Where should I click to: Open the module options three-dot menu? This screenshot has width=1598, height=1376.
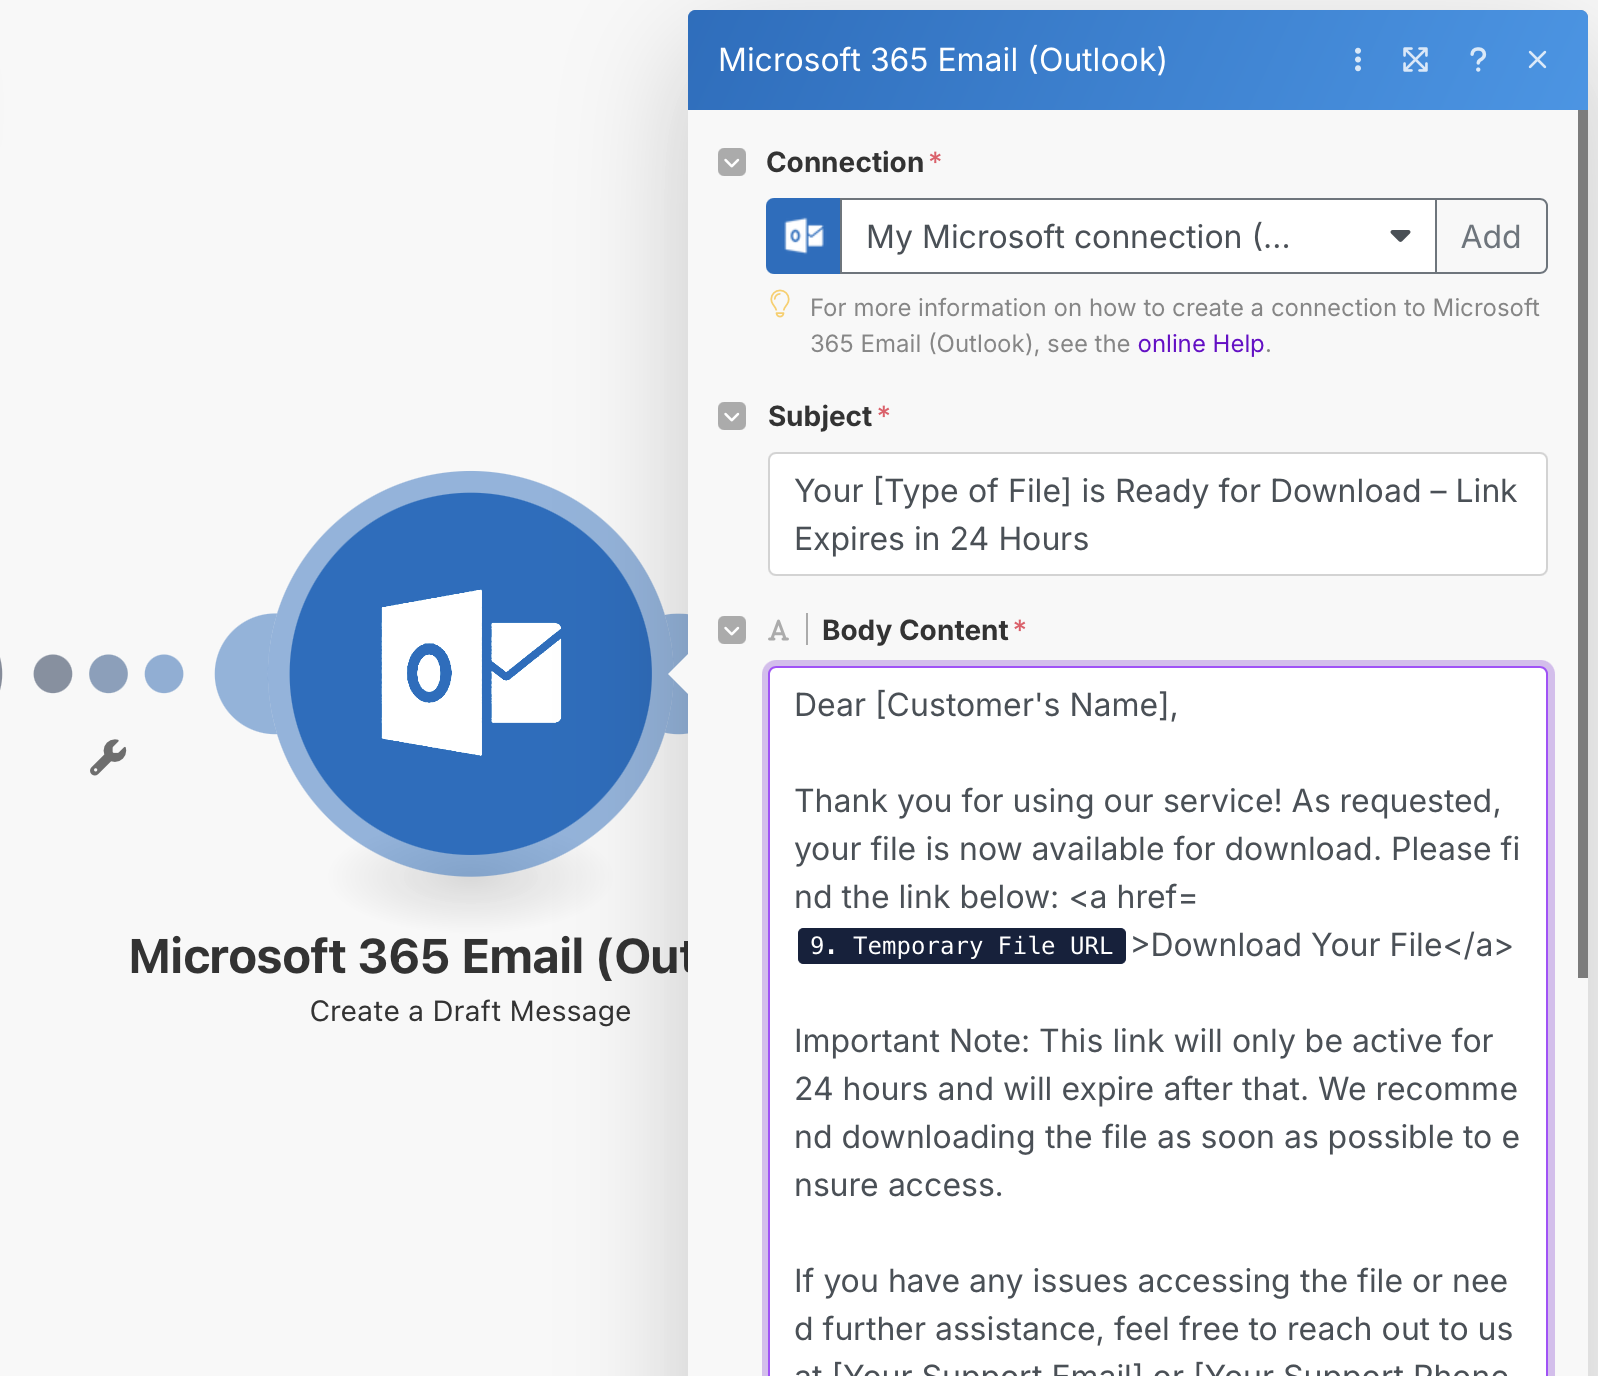(1357, 60)
